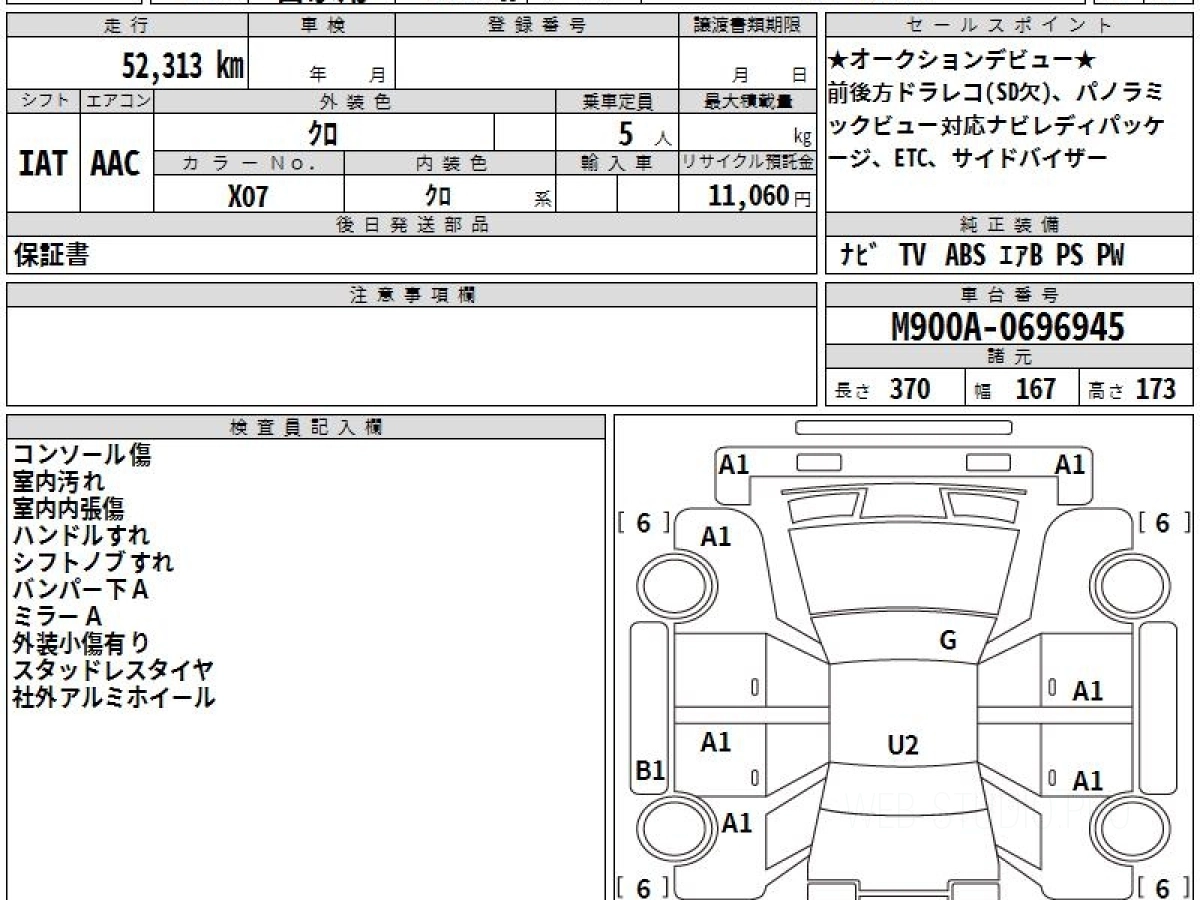This screenshot has width=1200, height=900.
Task: Select the ナビ equipment item
Action: 859,255
